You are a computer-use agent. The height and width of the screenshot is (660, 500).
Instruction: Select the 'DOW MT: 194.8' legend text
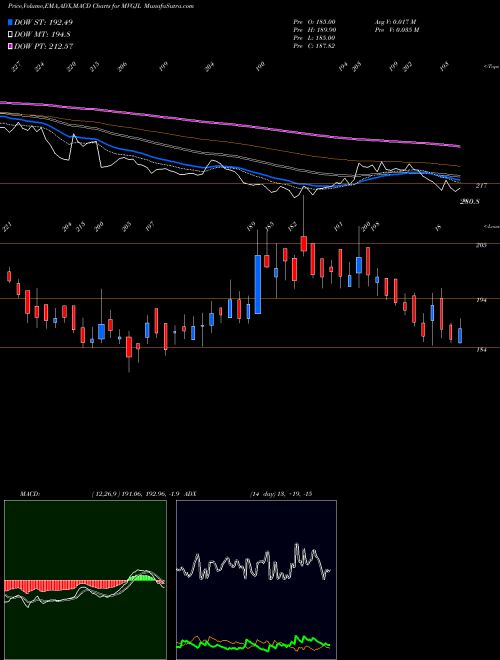42,35
